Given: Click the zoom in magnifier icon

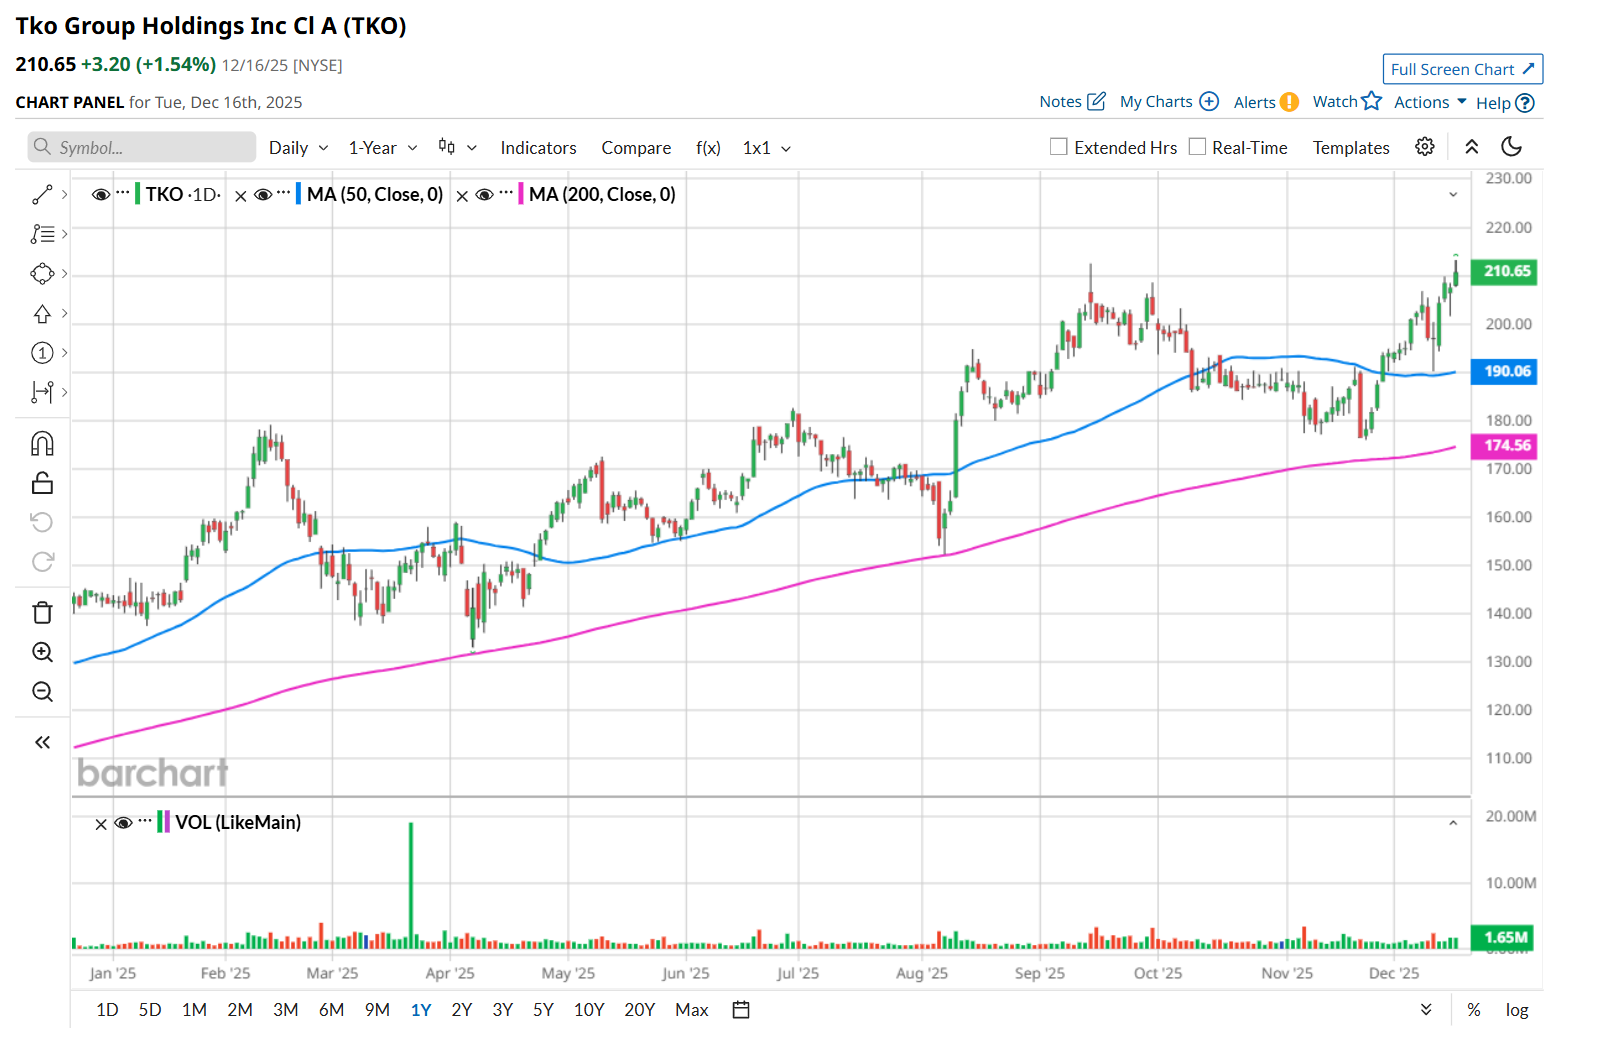Looking at the screenshot, I should pyautogui.click(x=42, y=652).
